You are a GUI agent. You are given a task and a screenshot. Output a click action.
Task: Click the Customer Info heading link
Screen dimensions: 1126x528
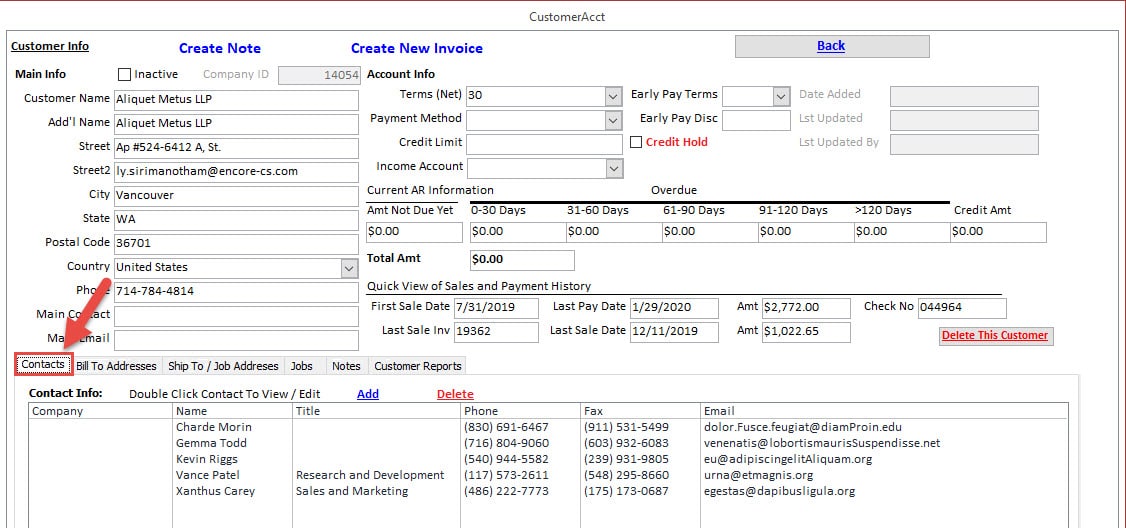[x=50, y=46]
